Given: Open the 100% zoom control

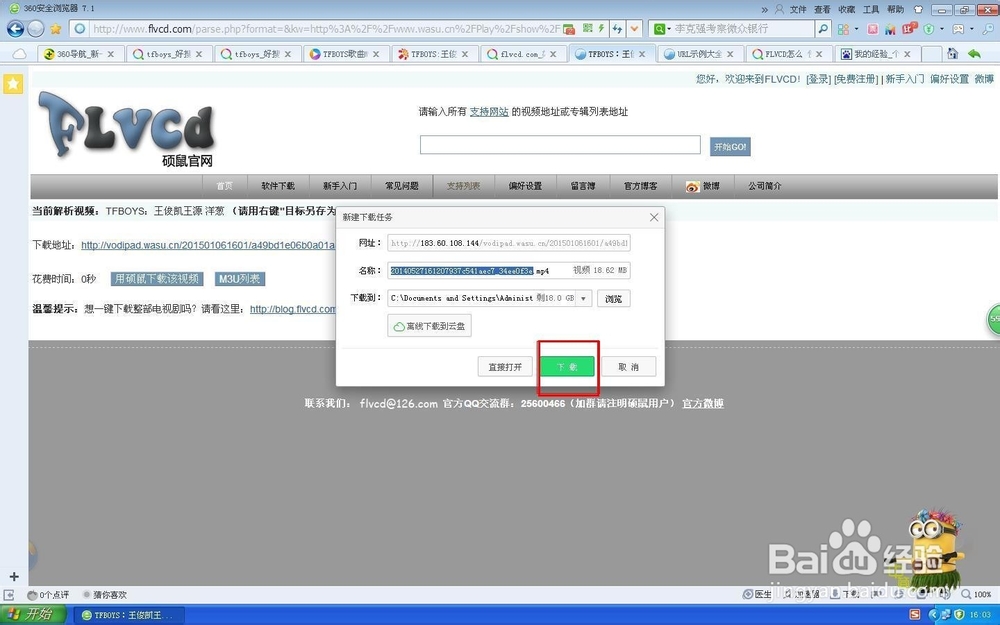Looking at the screenshot, I should pyautogui.click(x=976, y=594).
